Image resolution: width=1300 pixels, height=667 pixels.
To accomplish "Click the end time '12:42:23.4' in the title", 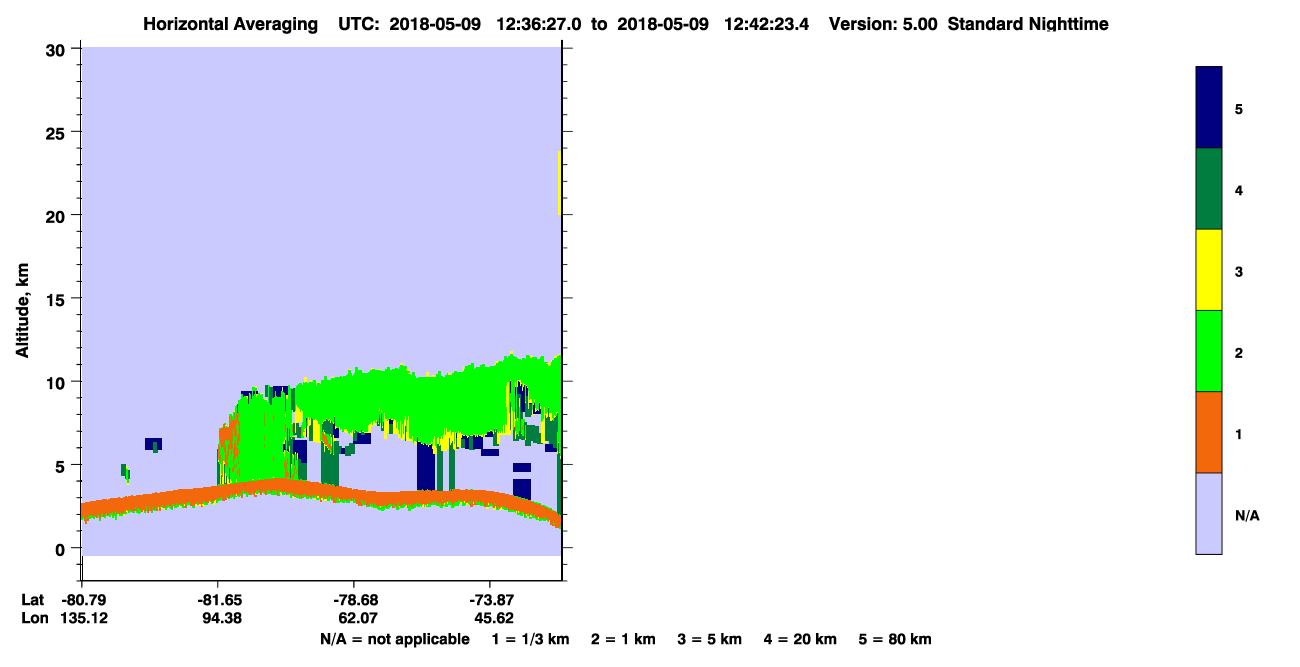I will point(768,24).
